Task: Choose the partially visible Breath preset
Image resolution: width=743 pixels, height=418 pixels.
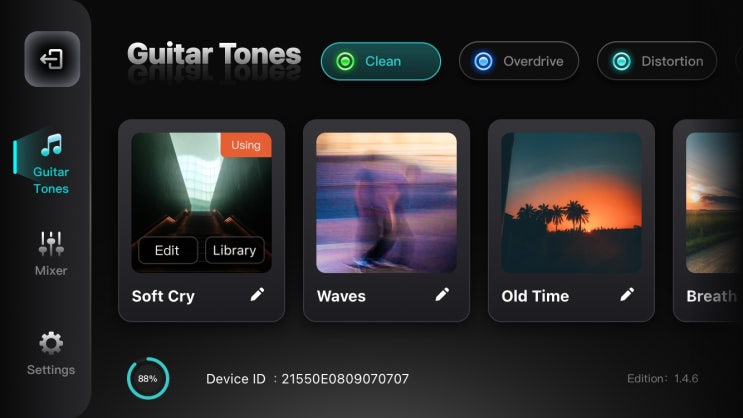Action: coord(708,221)
